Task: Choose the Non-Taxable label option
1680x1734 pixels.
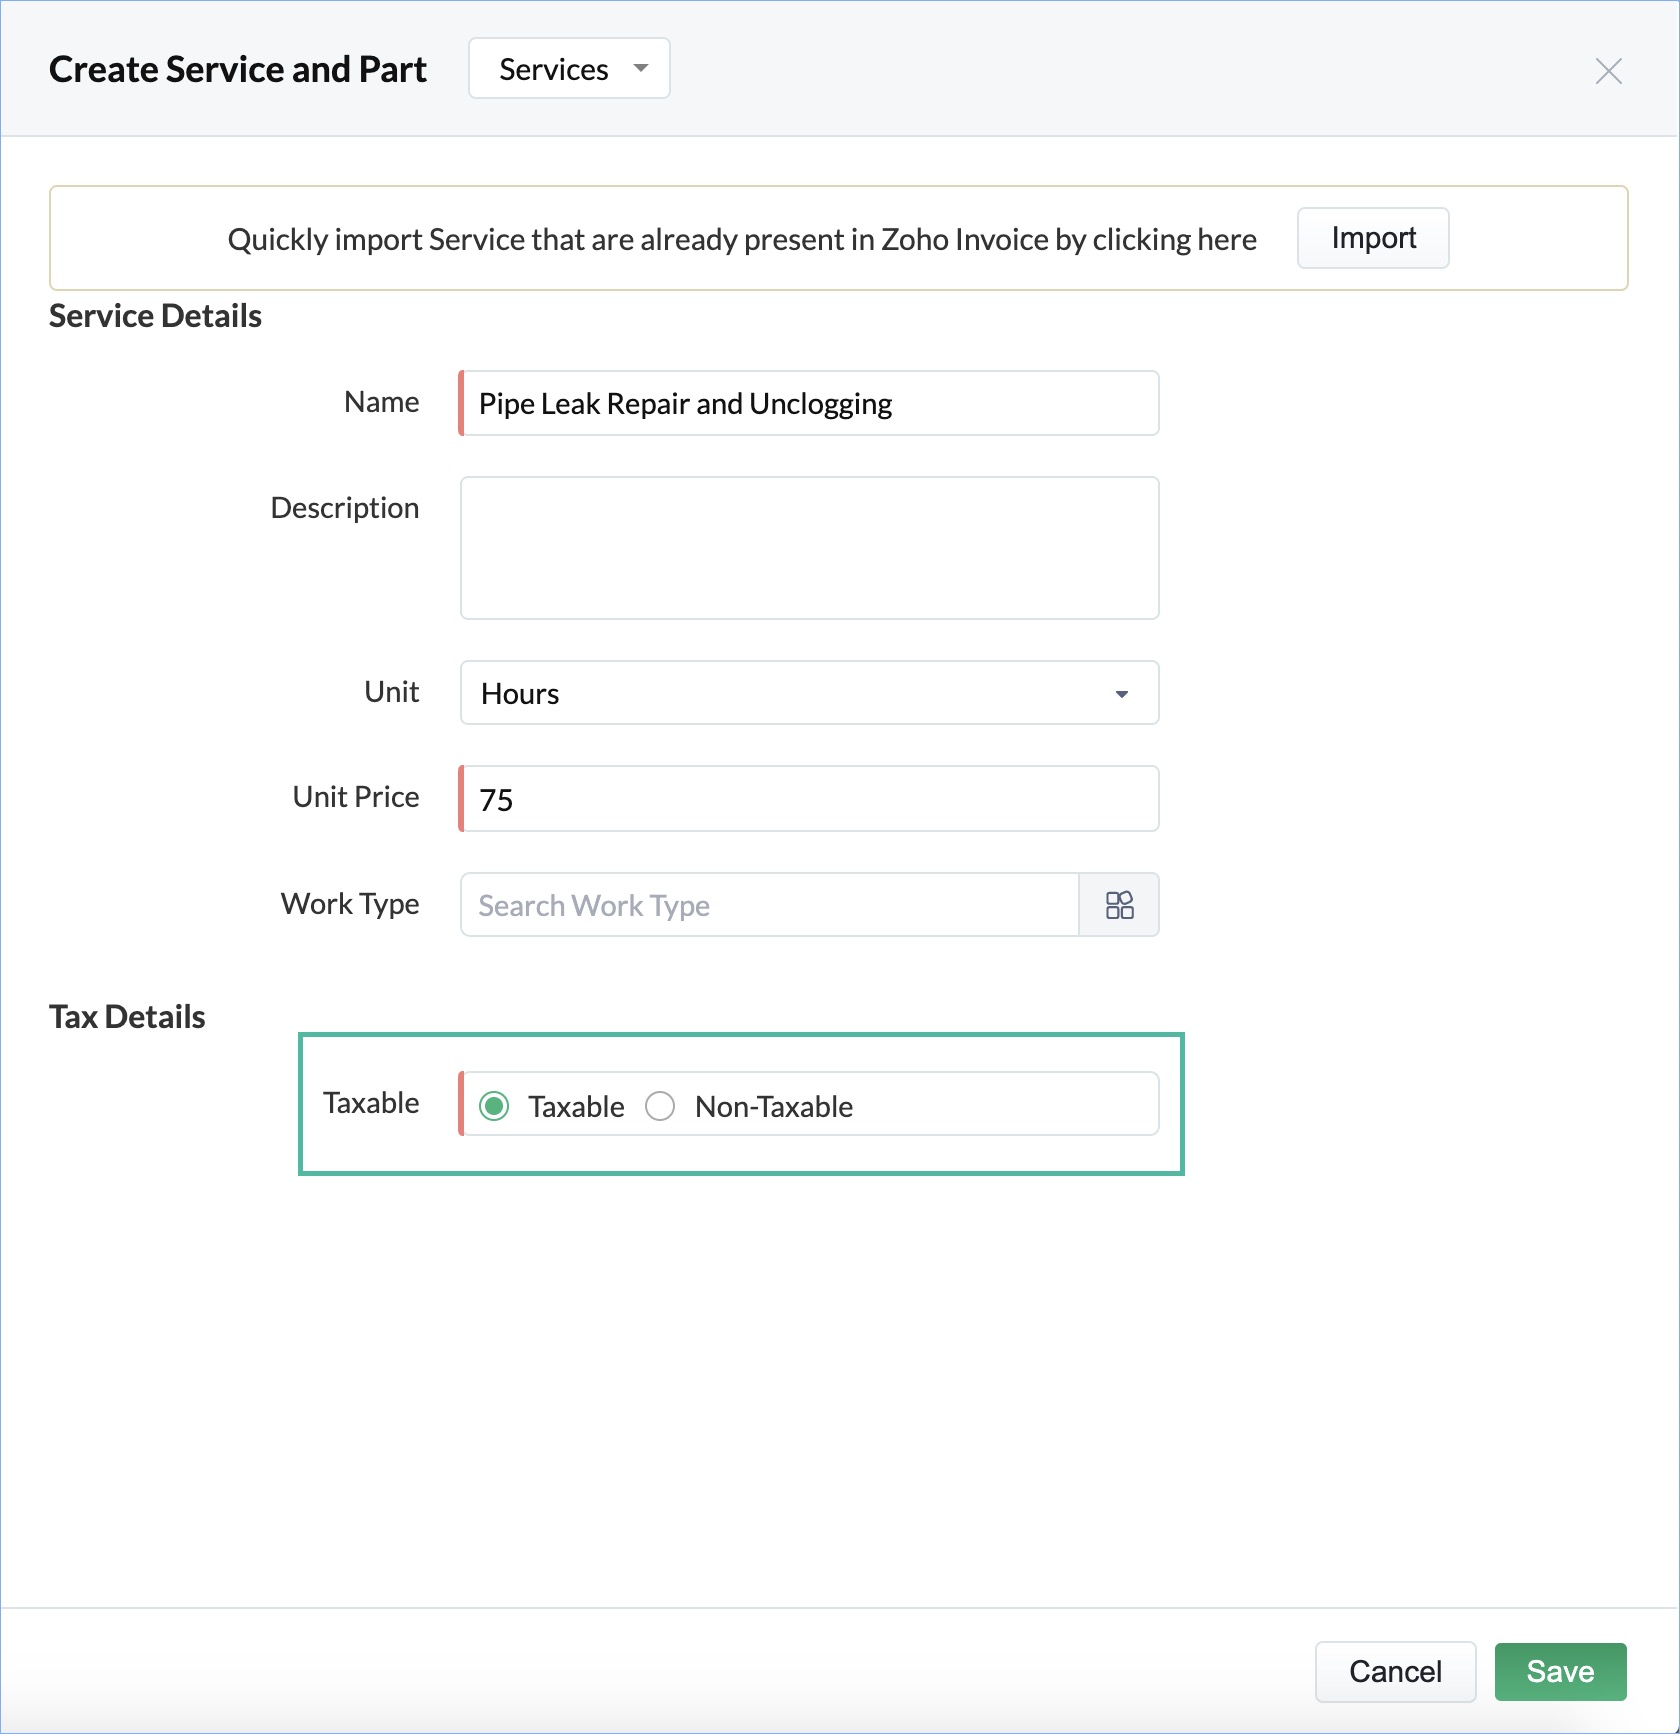Action: [774, 1106]
